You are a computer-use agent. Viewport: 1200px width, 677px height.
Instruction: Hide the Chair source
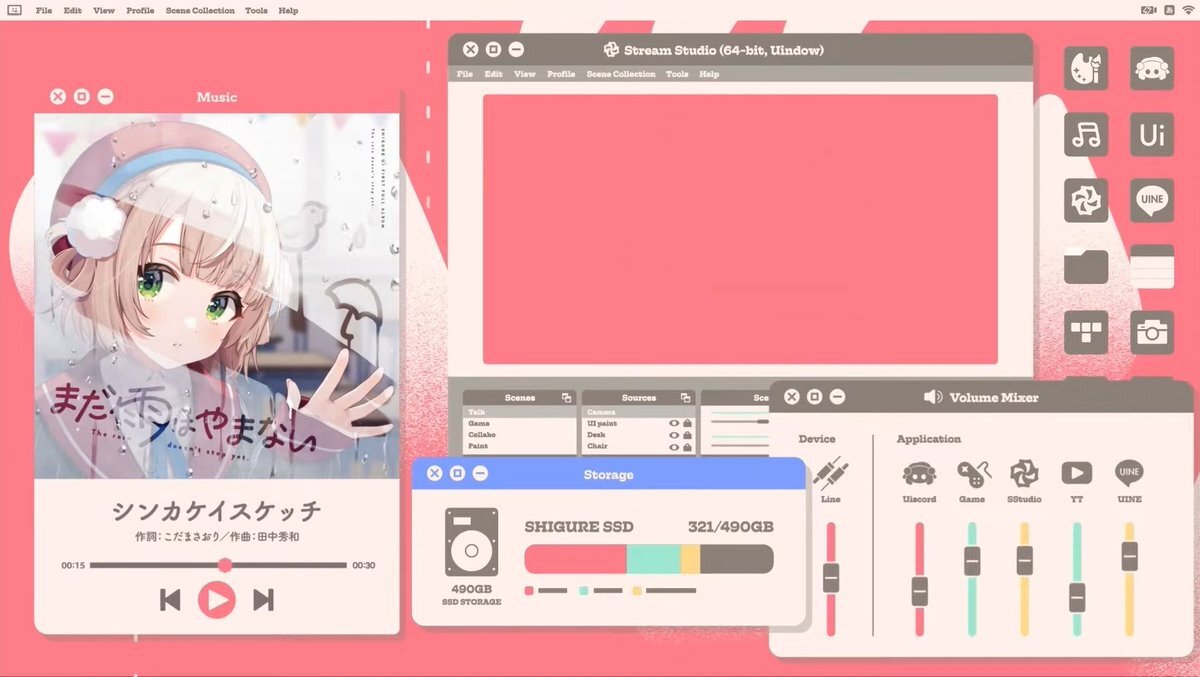click(674, 446)
